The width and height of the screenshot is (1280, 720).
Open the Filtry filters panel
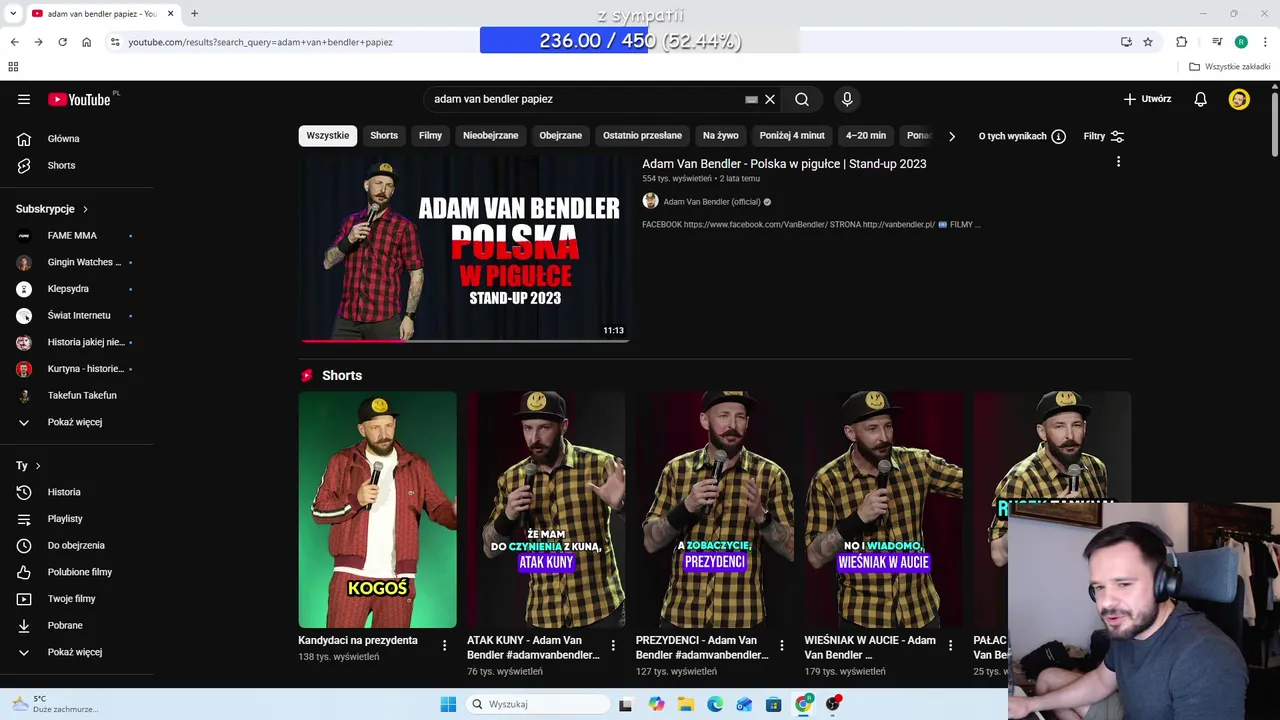[1104, 136]
